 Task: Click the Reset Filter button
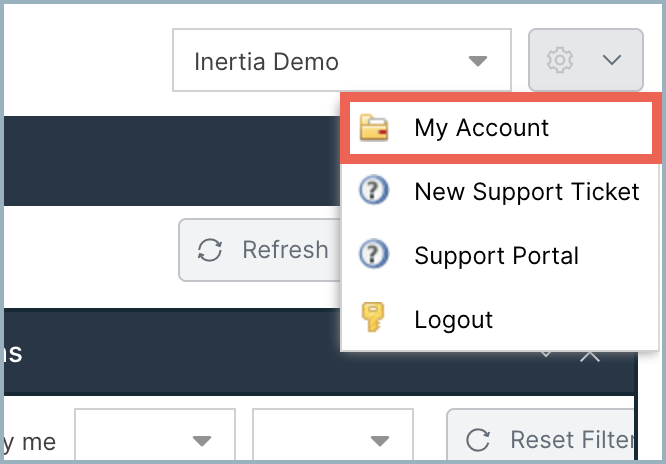point(541,436)
